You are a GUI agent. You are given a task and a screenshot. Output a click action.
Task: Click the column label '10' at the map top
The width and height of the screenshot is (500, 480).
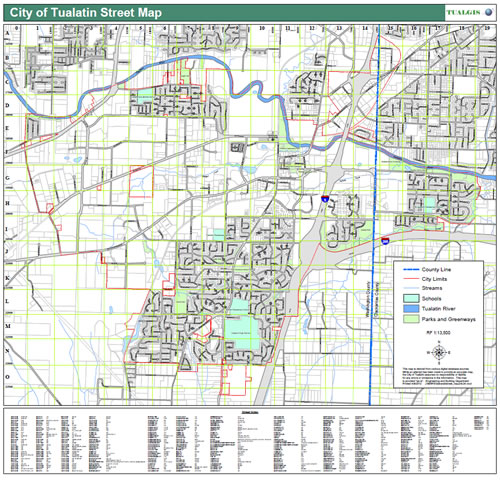coord(262,28)
